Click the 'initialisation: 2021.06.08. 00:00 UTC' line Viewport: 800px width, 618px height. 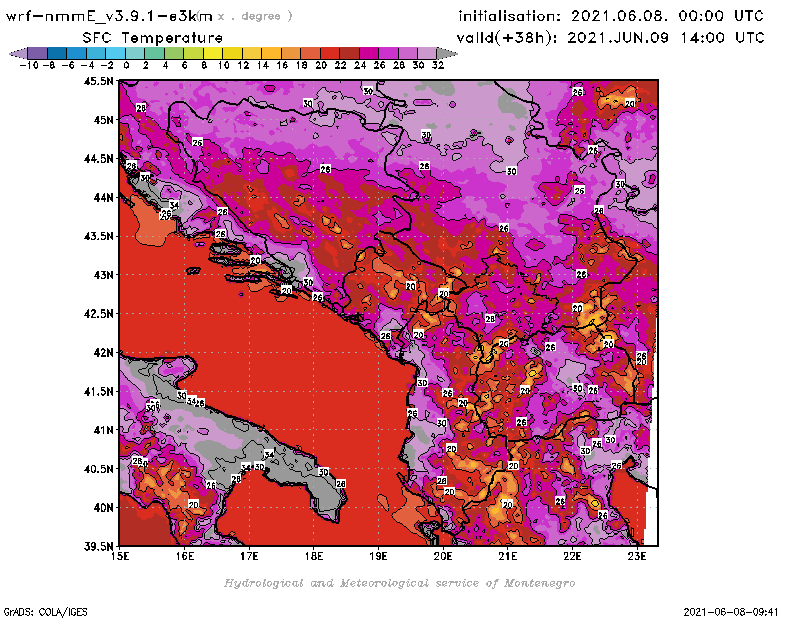point(611,16)
